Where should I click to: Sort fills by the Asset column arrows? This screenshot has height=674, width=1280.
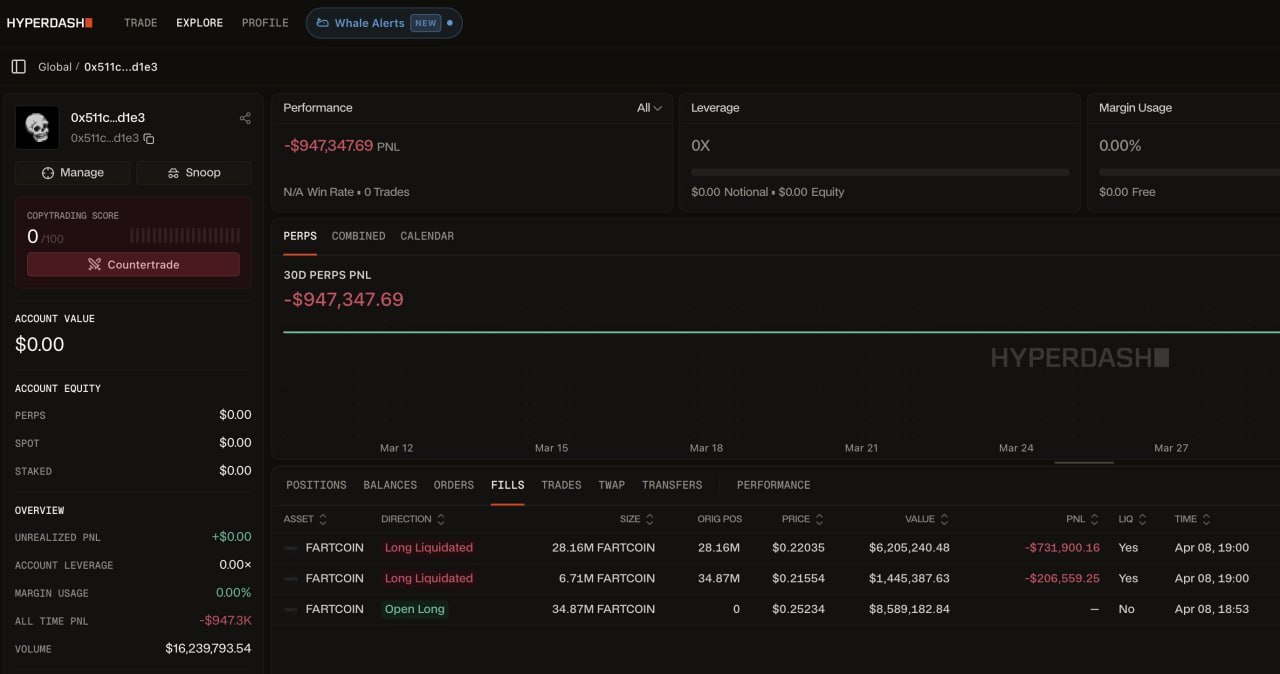click(323, 519)
